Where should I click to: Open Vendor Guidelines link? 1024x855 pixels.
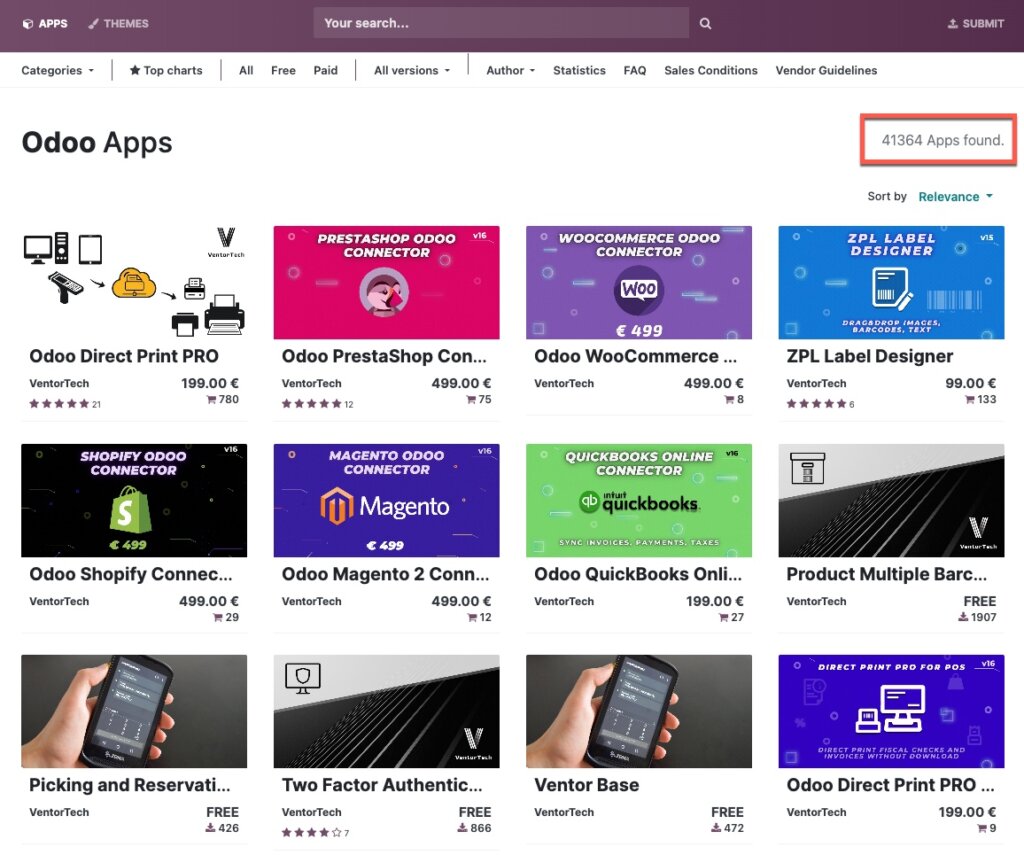[826, 71]
